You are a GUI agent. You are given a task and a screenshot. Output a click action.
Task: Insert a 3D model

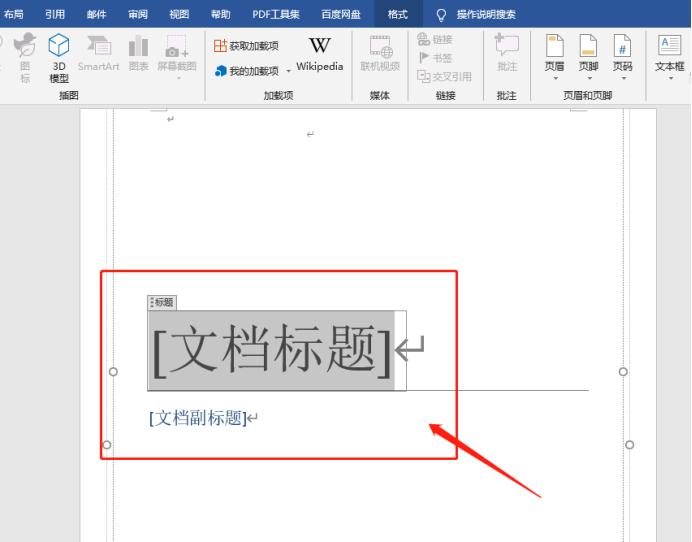pos(59,58)
